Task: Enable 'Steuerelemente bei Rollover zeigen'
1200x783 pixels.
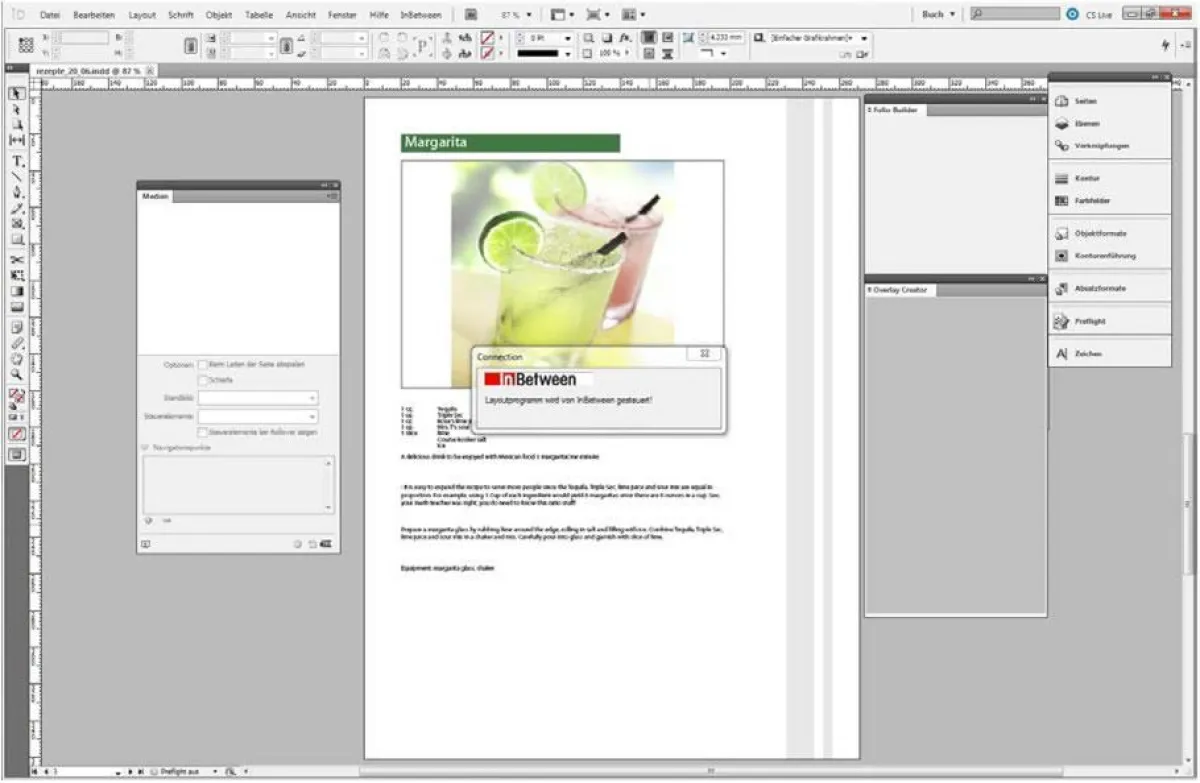Action: click(x=202, y=432)
